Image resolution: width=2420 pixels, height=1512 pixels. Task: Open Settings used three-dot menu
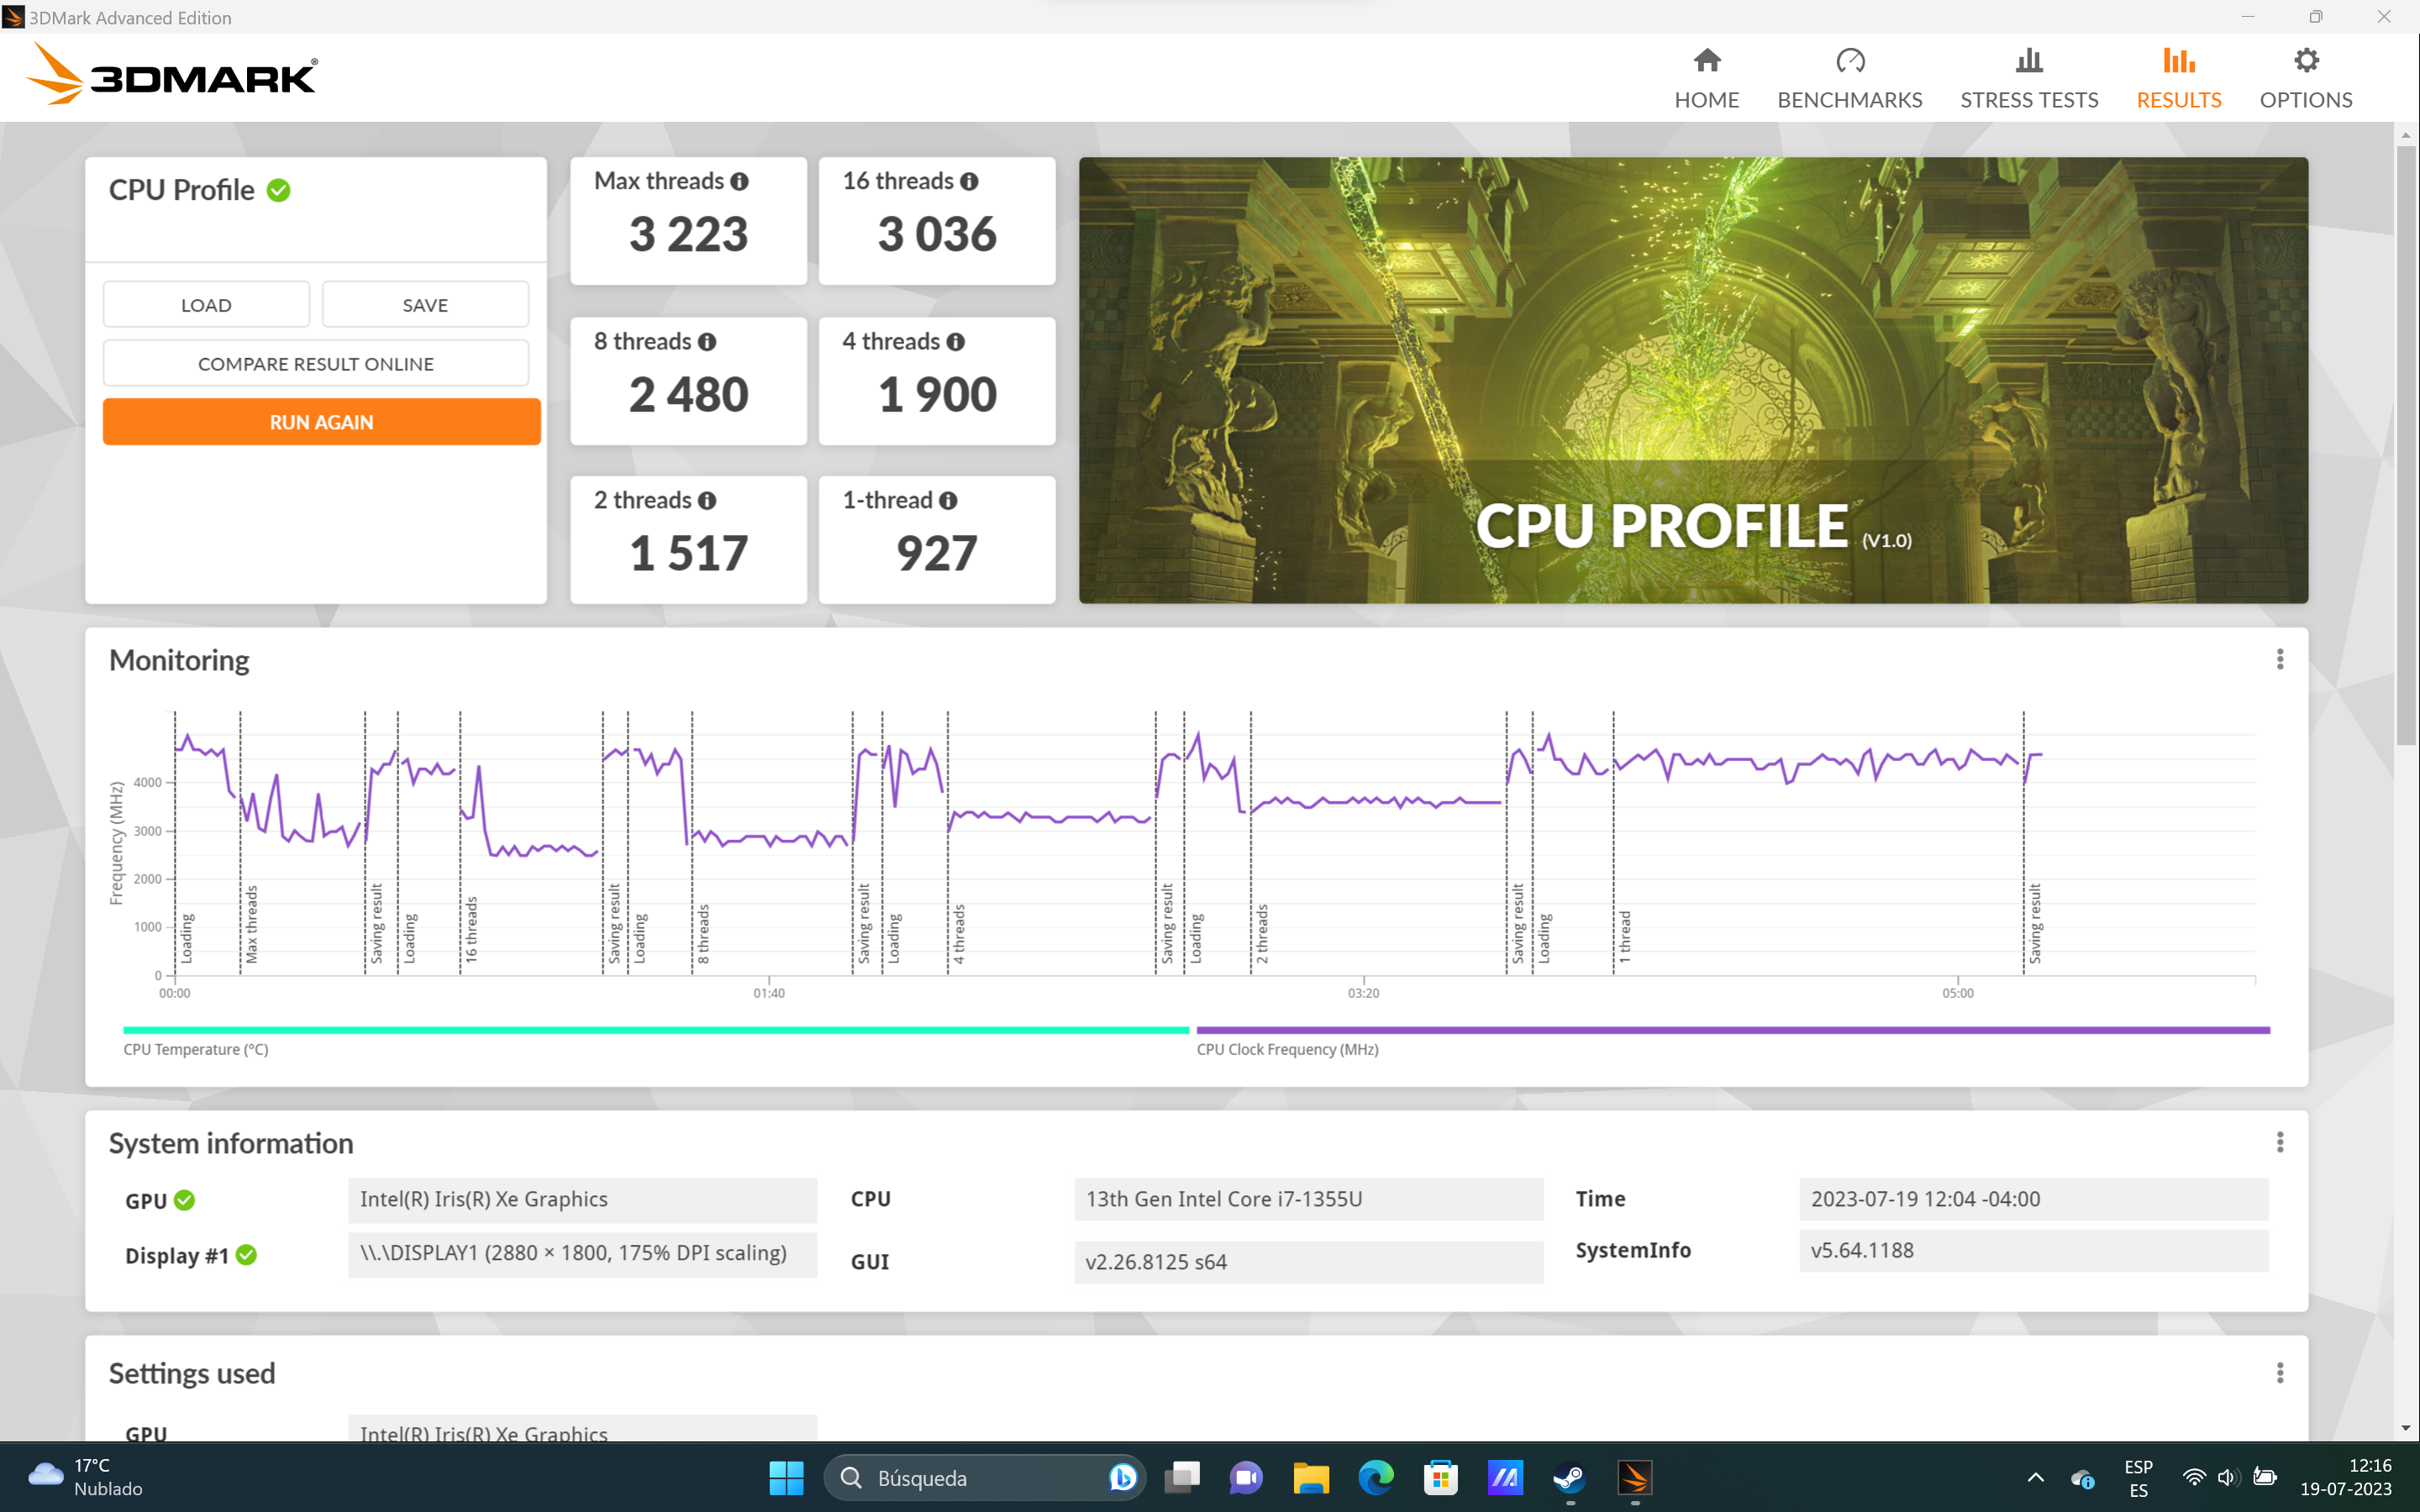(x=2279, y=1373)
